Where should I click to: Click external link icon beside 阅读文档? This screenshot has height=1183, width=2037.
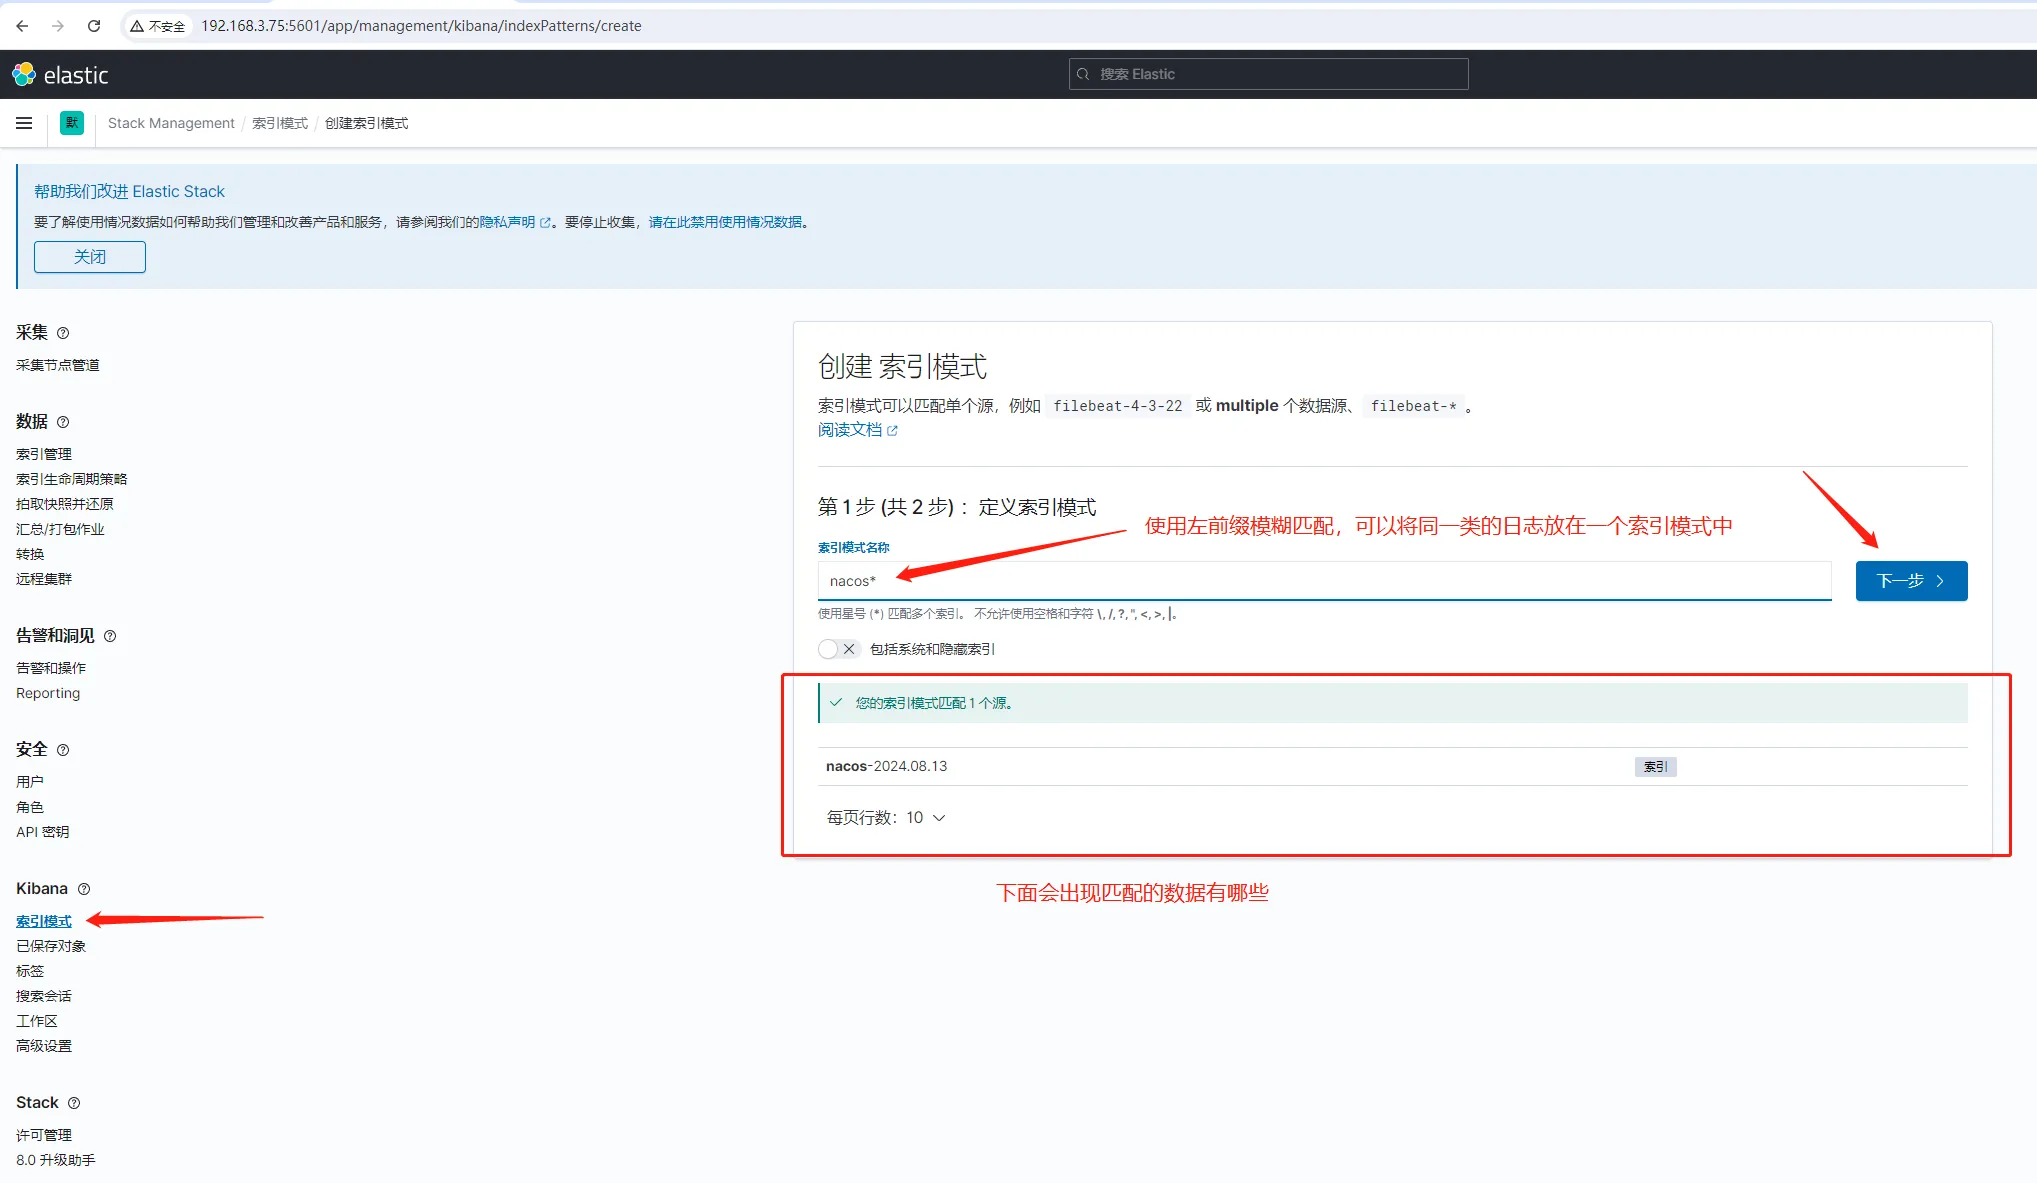893,431
